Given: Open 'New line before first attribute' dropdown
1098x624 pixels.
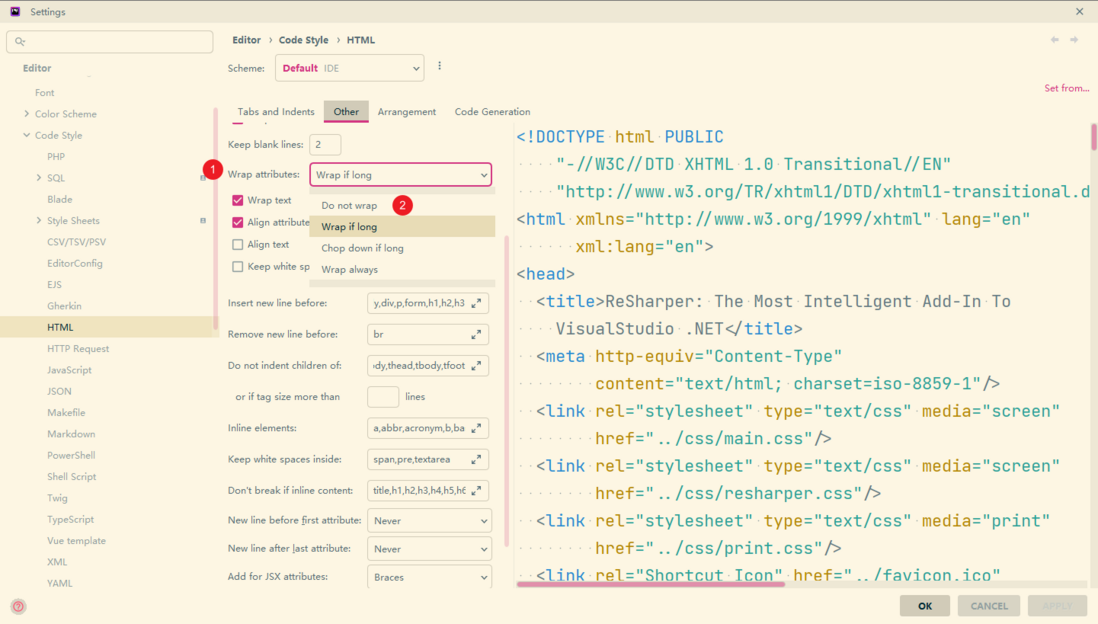Looking at the screenshot, I should coord(429,521).
